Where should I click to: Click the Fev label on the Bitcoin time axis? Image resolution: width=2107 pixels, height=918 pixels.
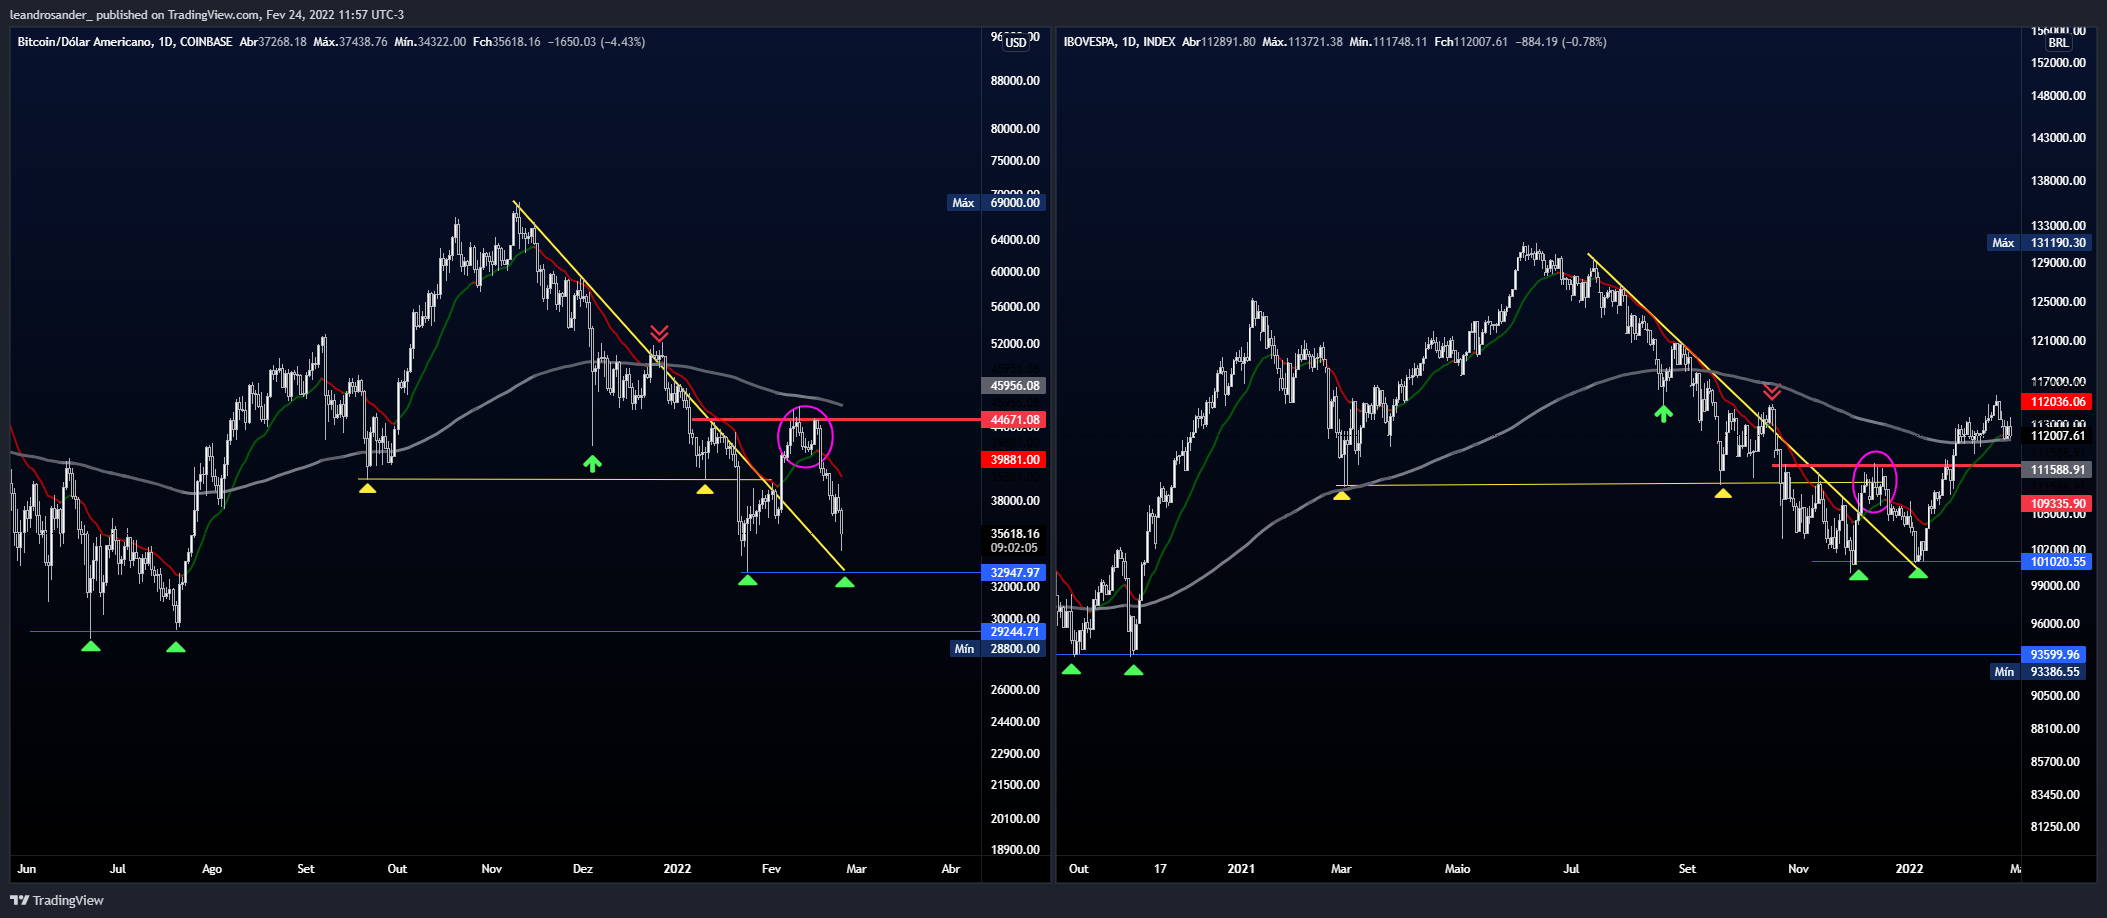[x=771, y=869]
